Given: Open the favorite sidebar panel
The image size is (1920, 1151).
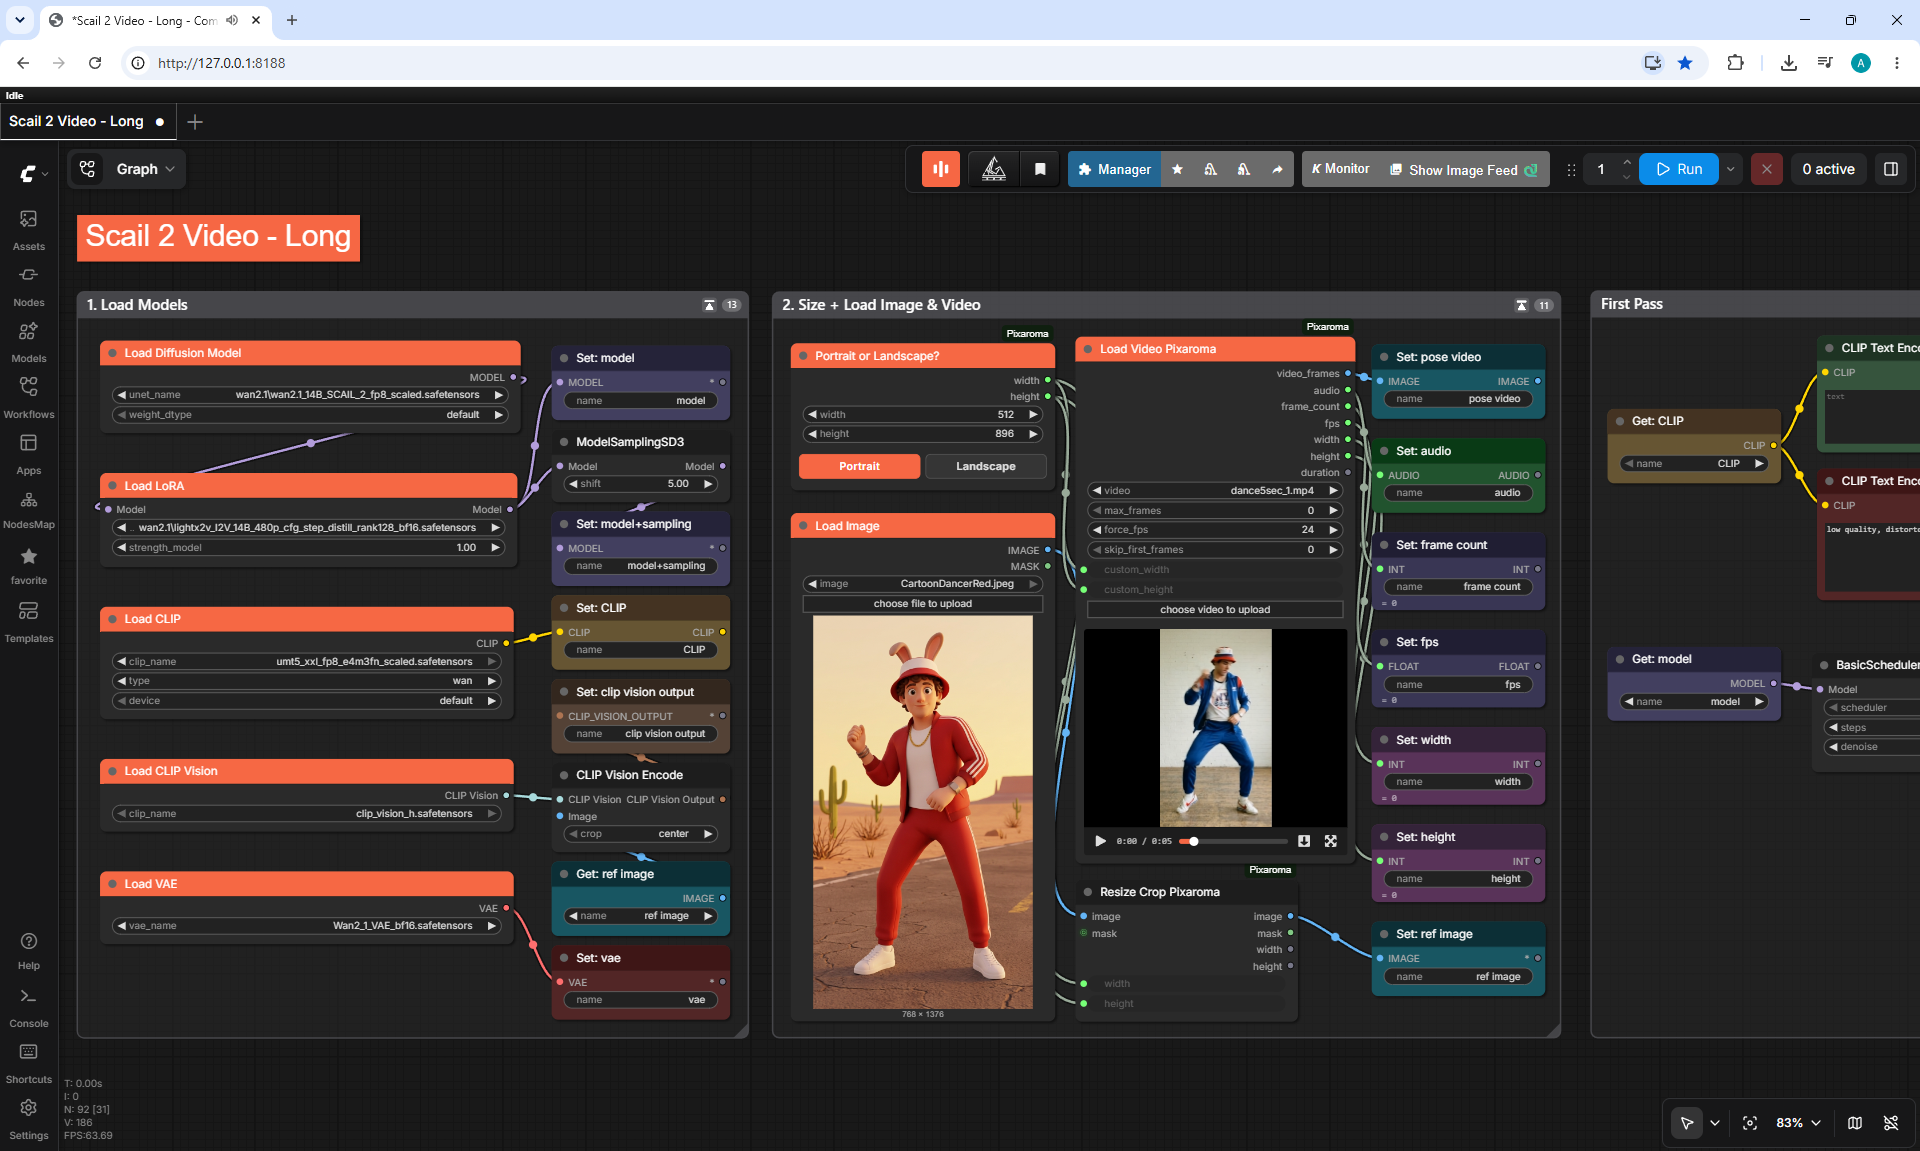Looking at the screenshot, I should (x=29, y=565).
